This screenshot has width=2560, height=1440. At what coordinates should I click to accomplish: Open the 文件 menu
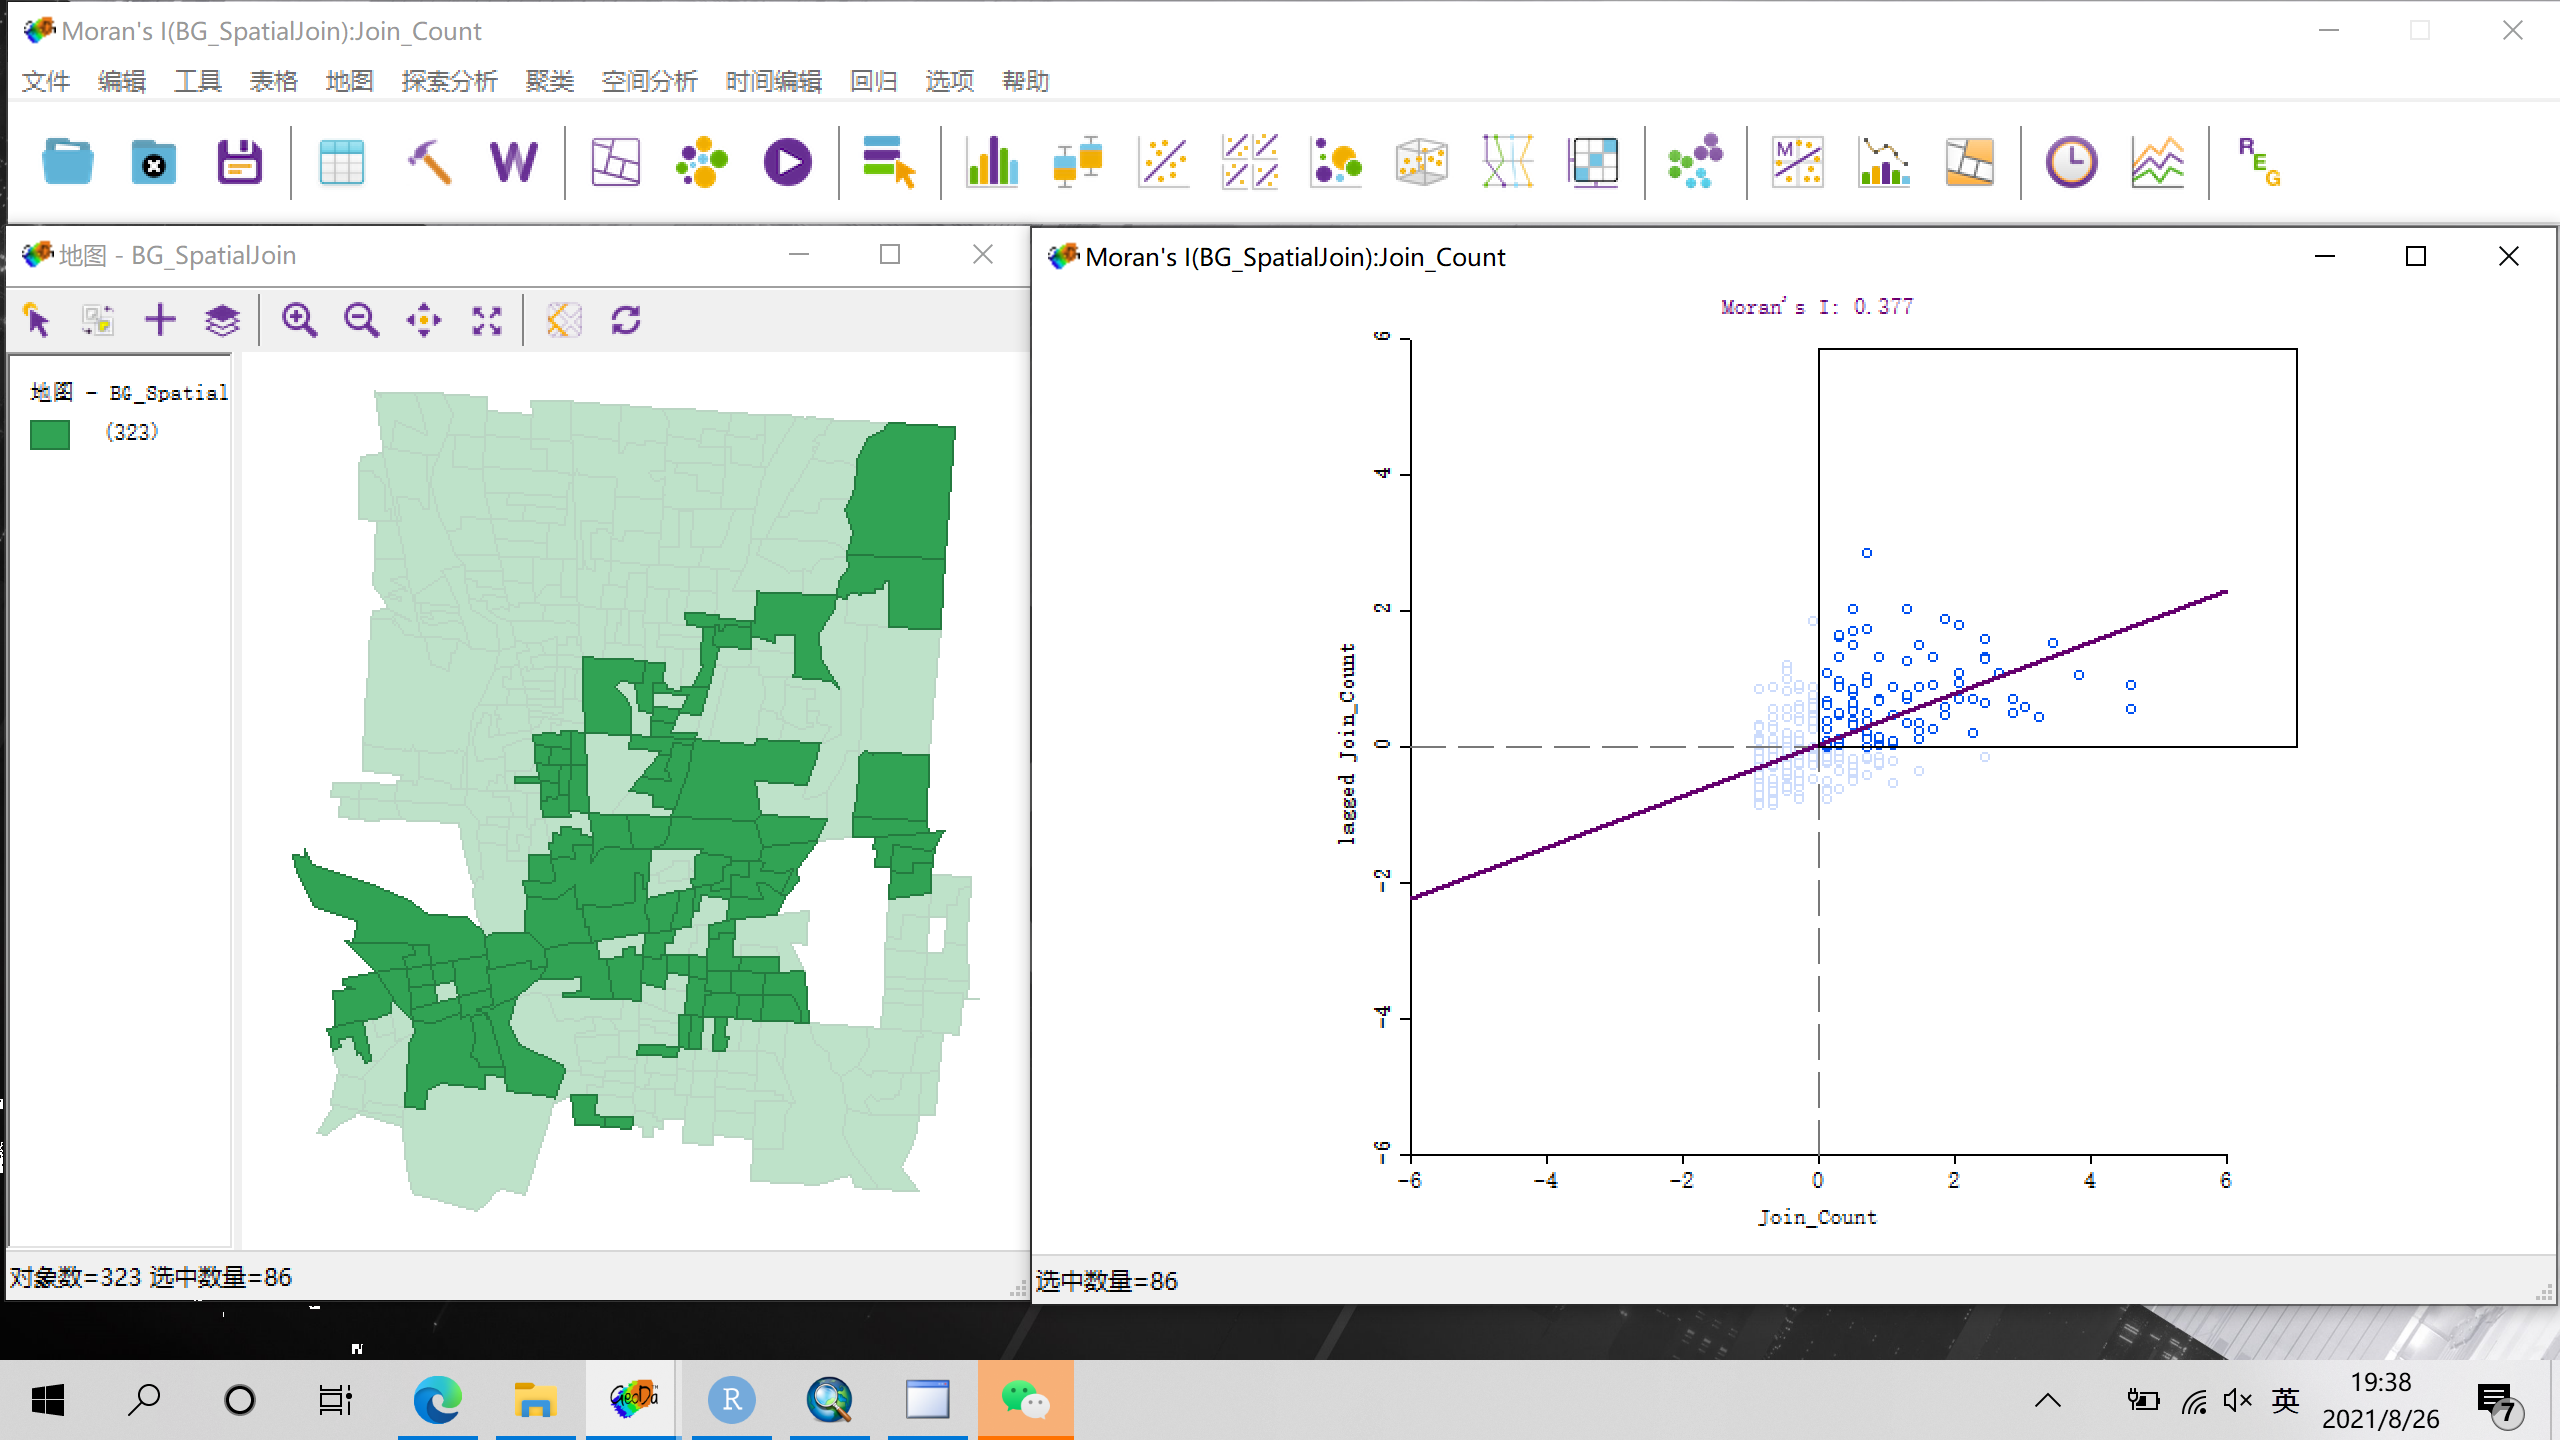46,81
